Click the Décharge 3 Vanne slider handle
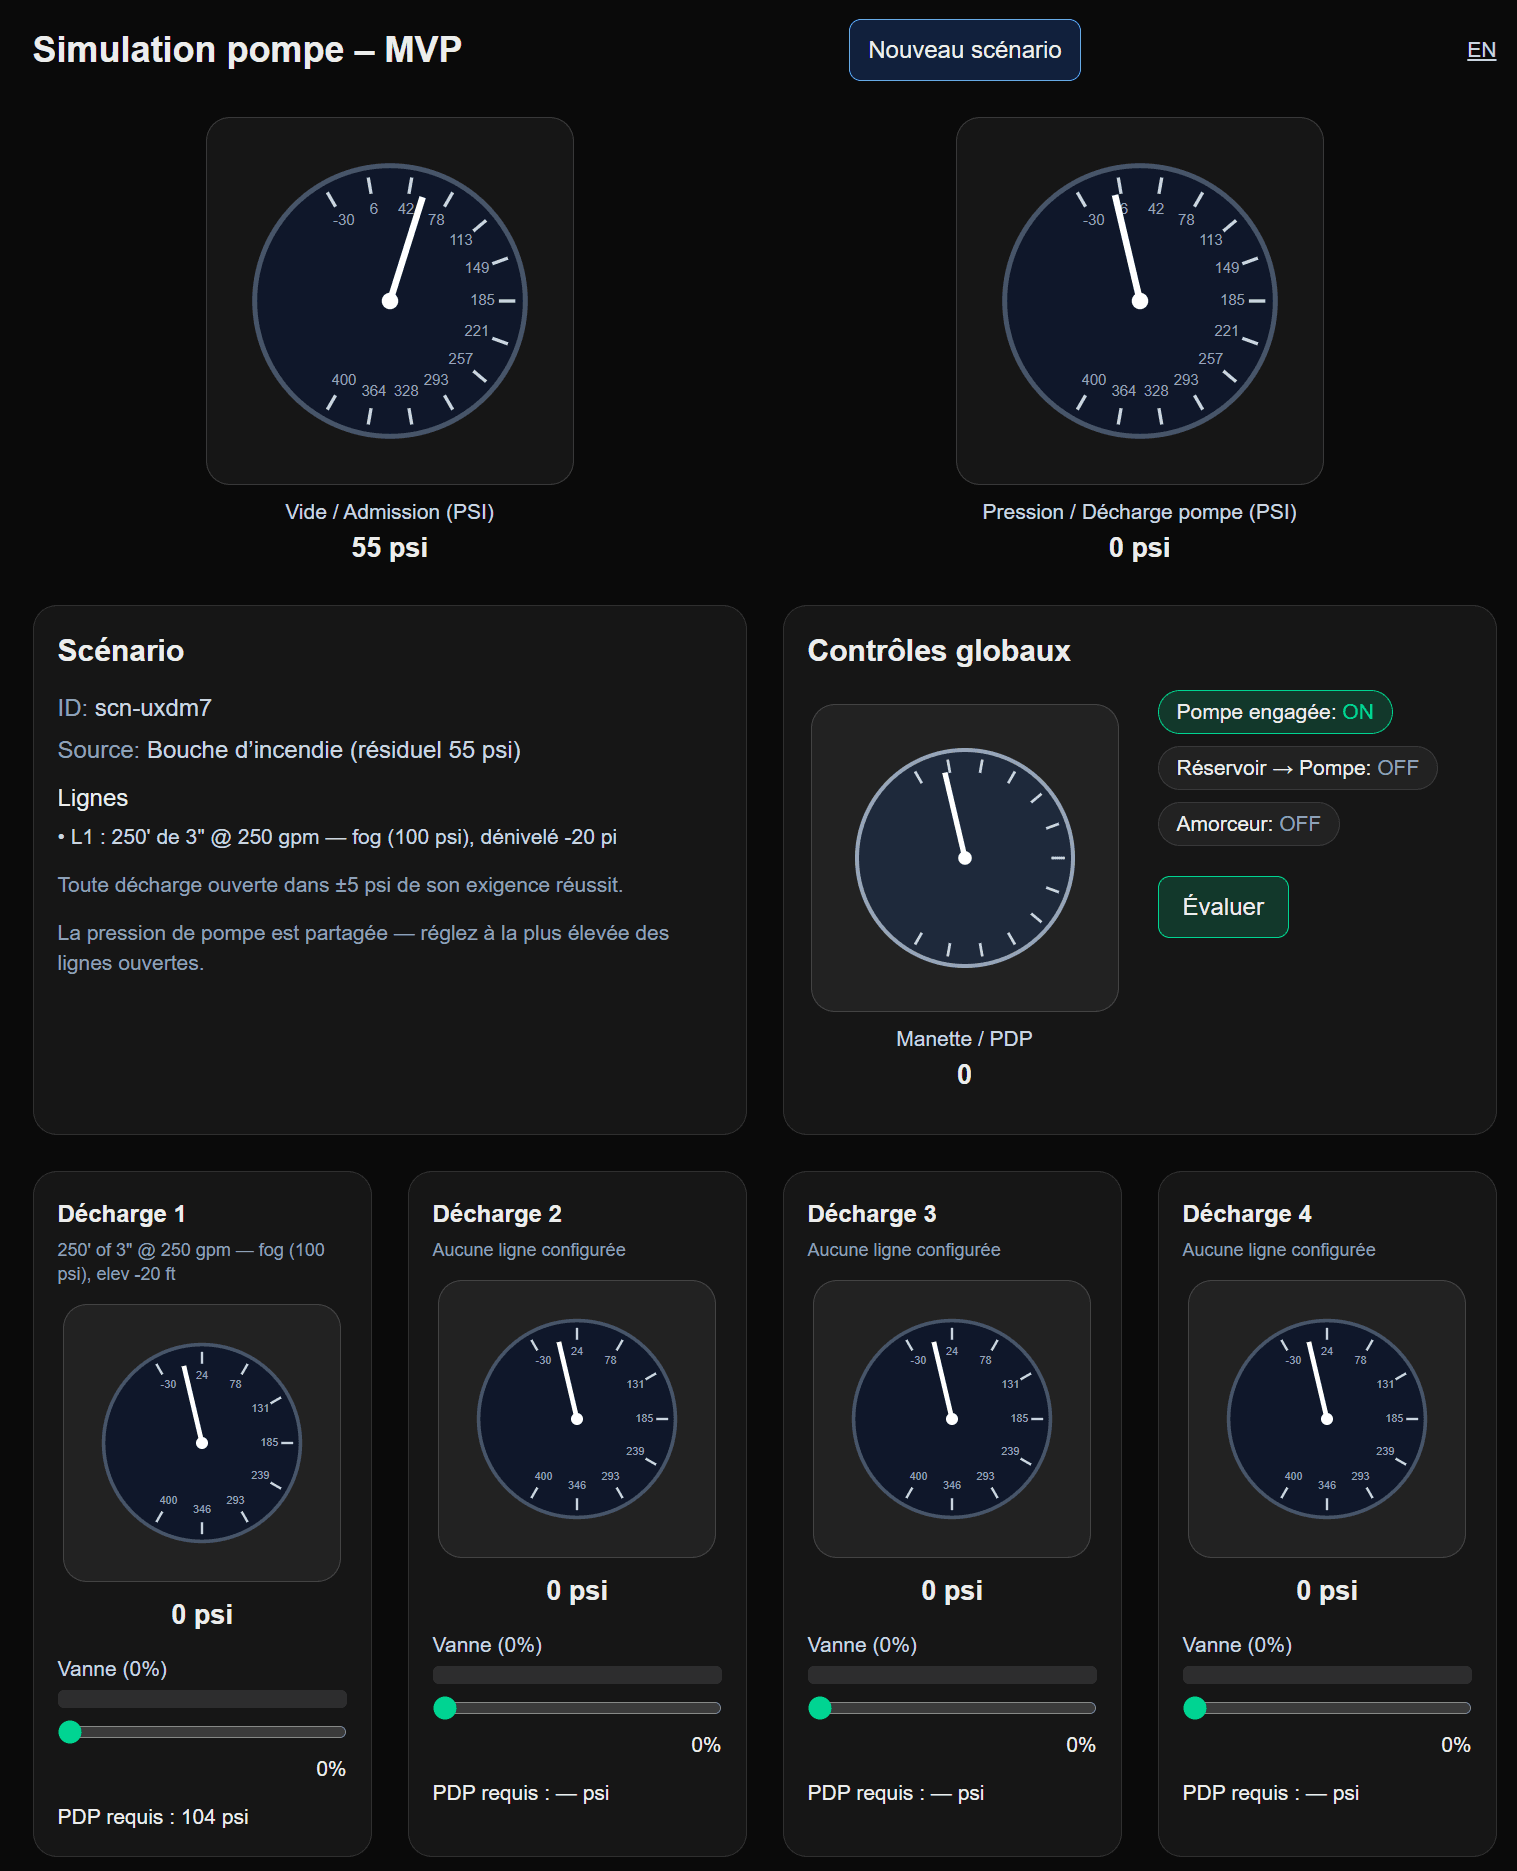Viewport: 1517px width, 1871px height. 820,1708
